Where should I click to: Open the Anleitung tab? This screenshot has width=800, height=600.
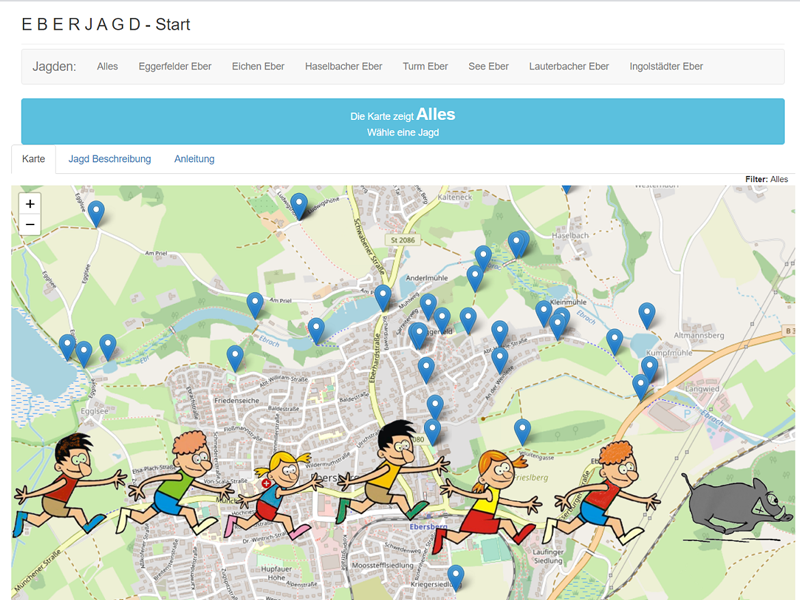point(194,159)
